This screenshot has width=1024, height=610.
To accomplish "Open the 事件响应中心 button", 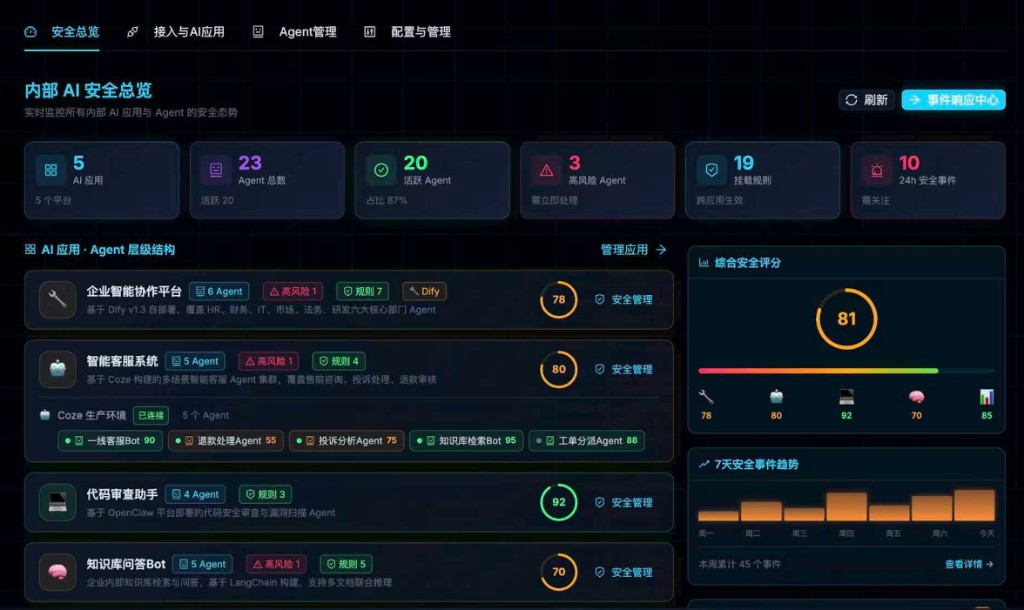I will point(953,100).
